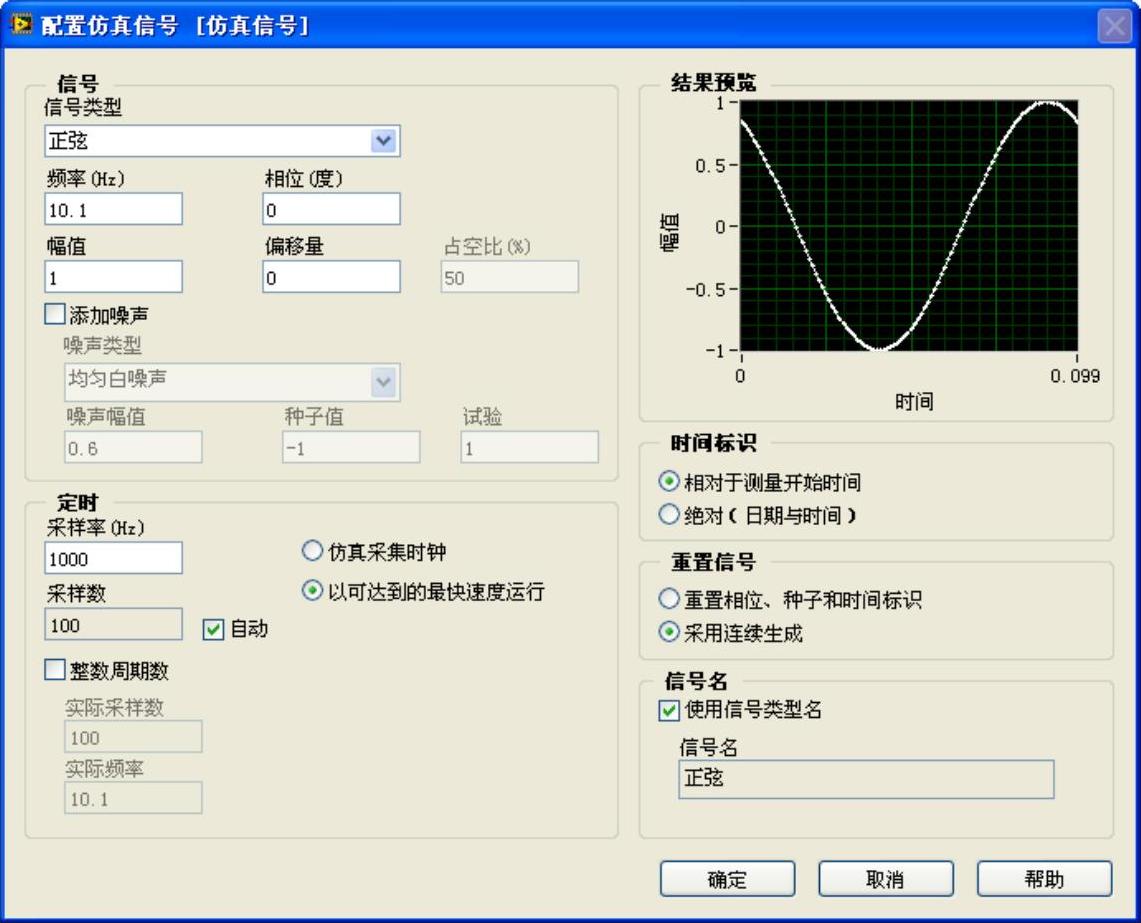Select 采用连续生成 radio button
Viewport: 1141px width, 923px height.
pos(668,632)
